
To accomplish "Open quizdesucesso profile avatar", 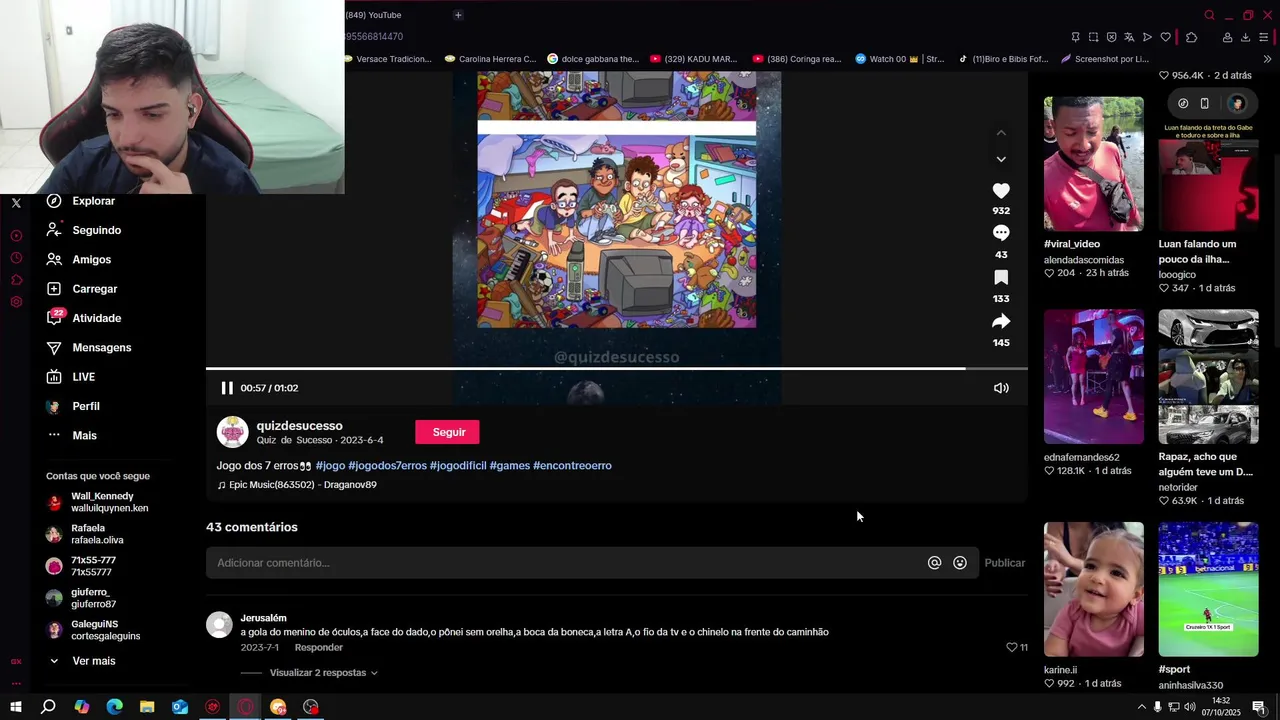I will pyautogui.click(x=233, y=432).
